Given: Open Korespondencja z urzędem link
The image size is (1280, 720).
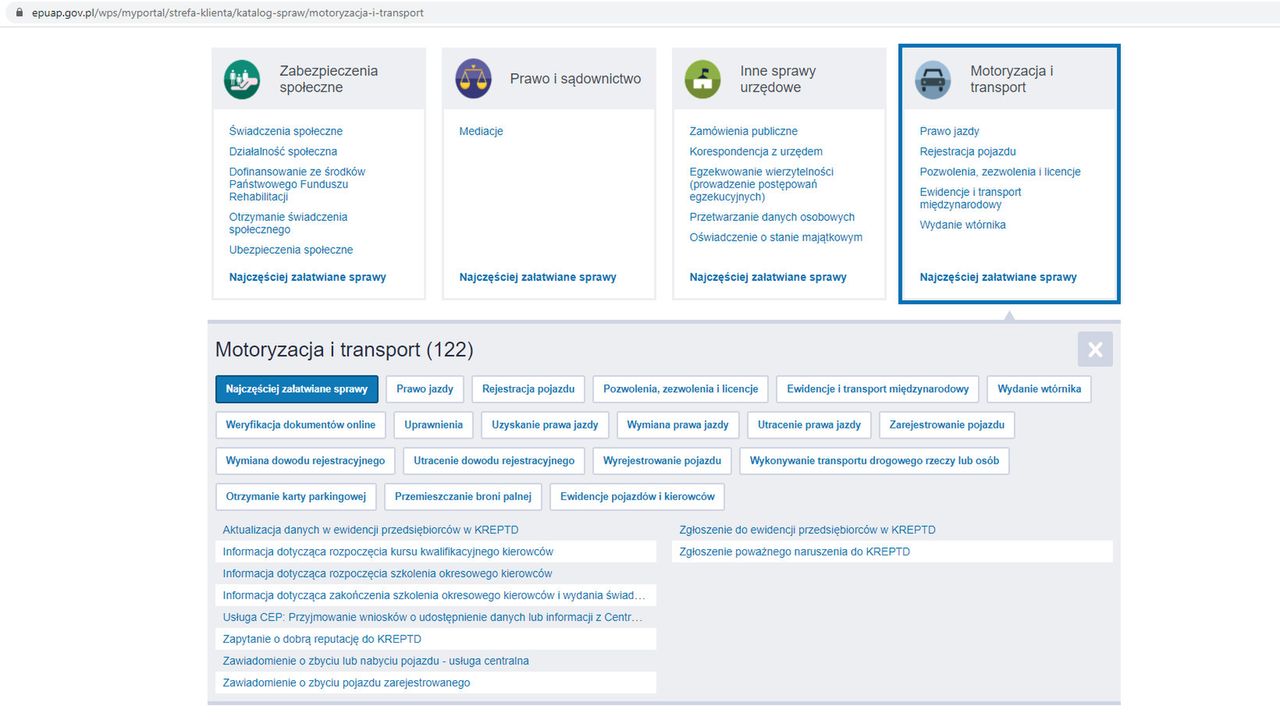Looking at the screenshot, I should click(756, 152).
